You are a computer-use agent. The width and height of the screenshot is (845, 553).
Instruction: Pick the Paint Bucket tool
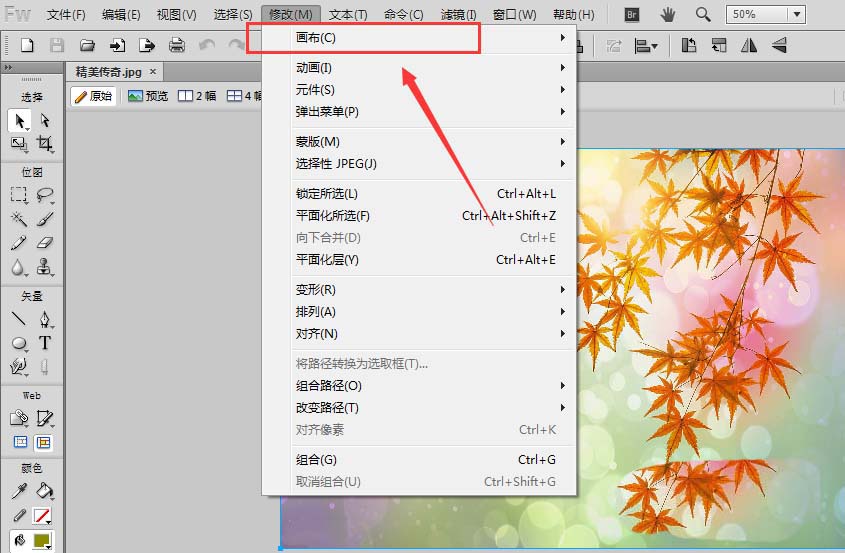(x=45, y=491)
